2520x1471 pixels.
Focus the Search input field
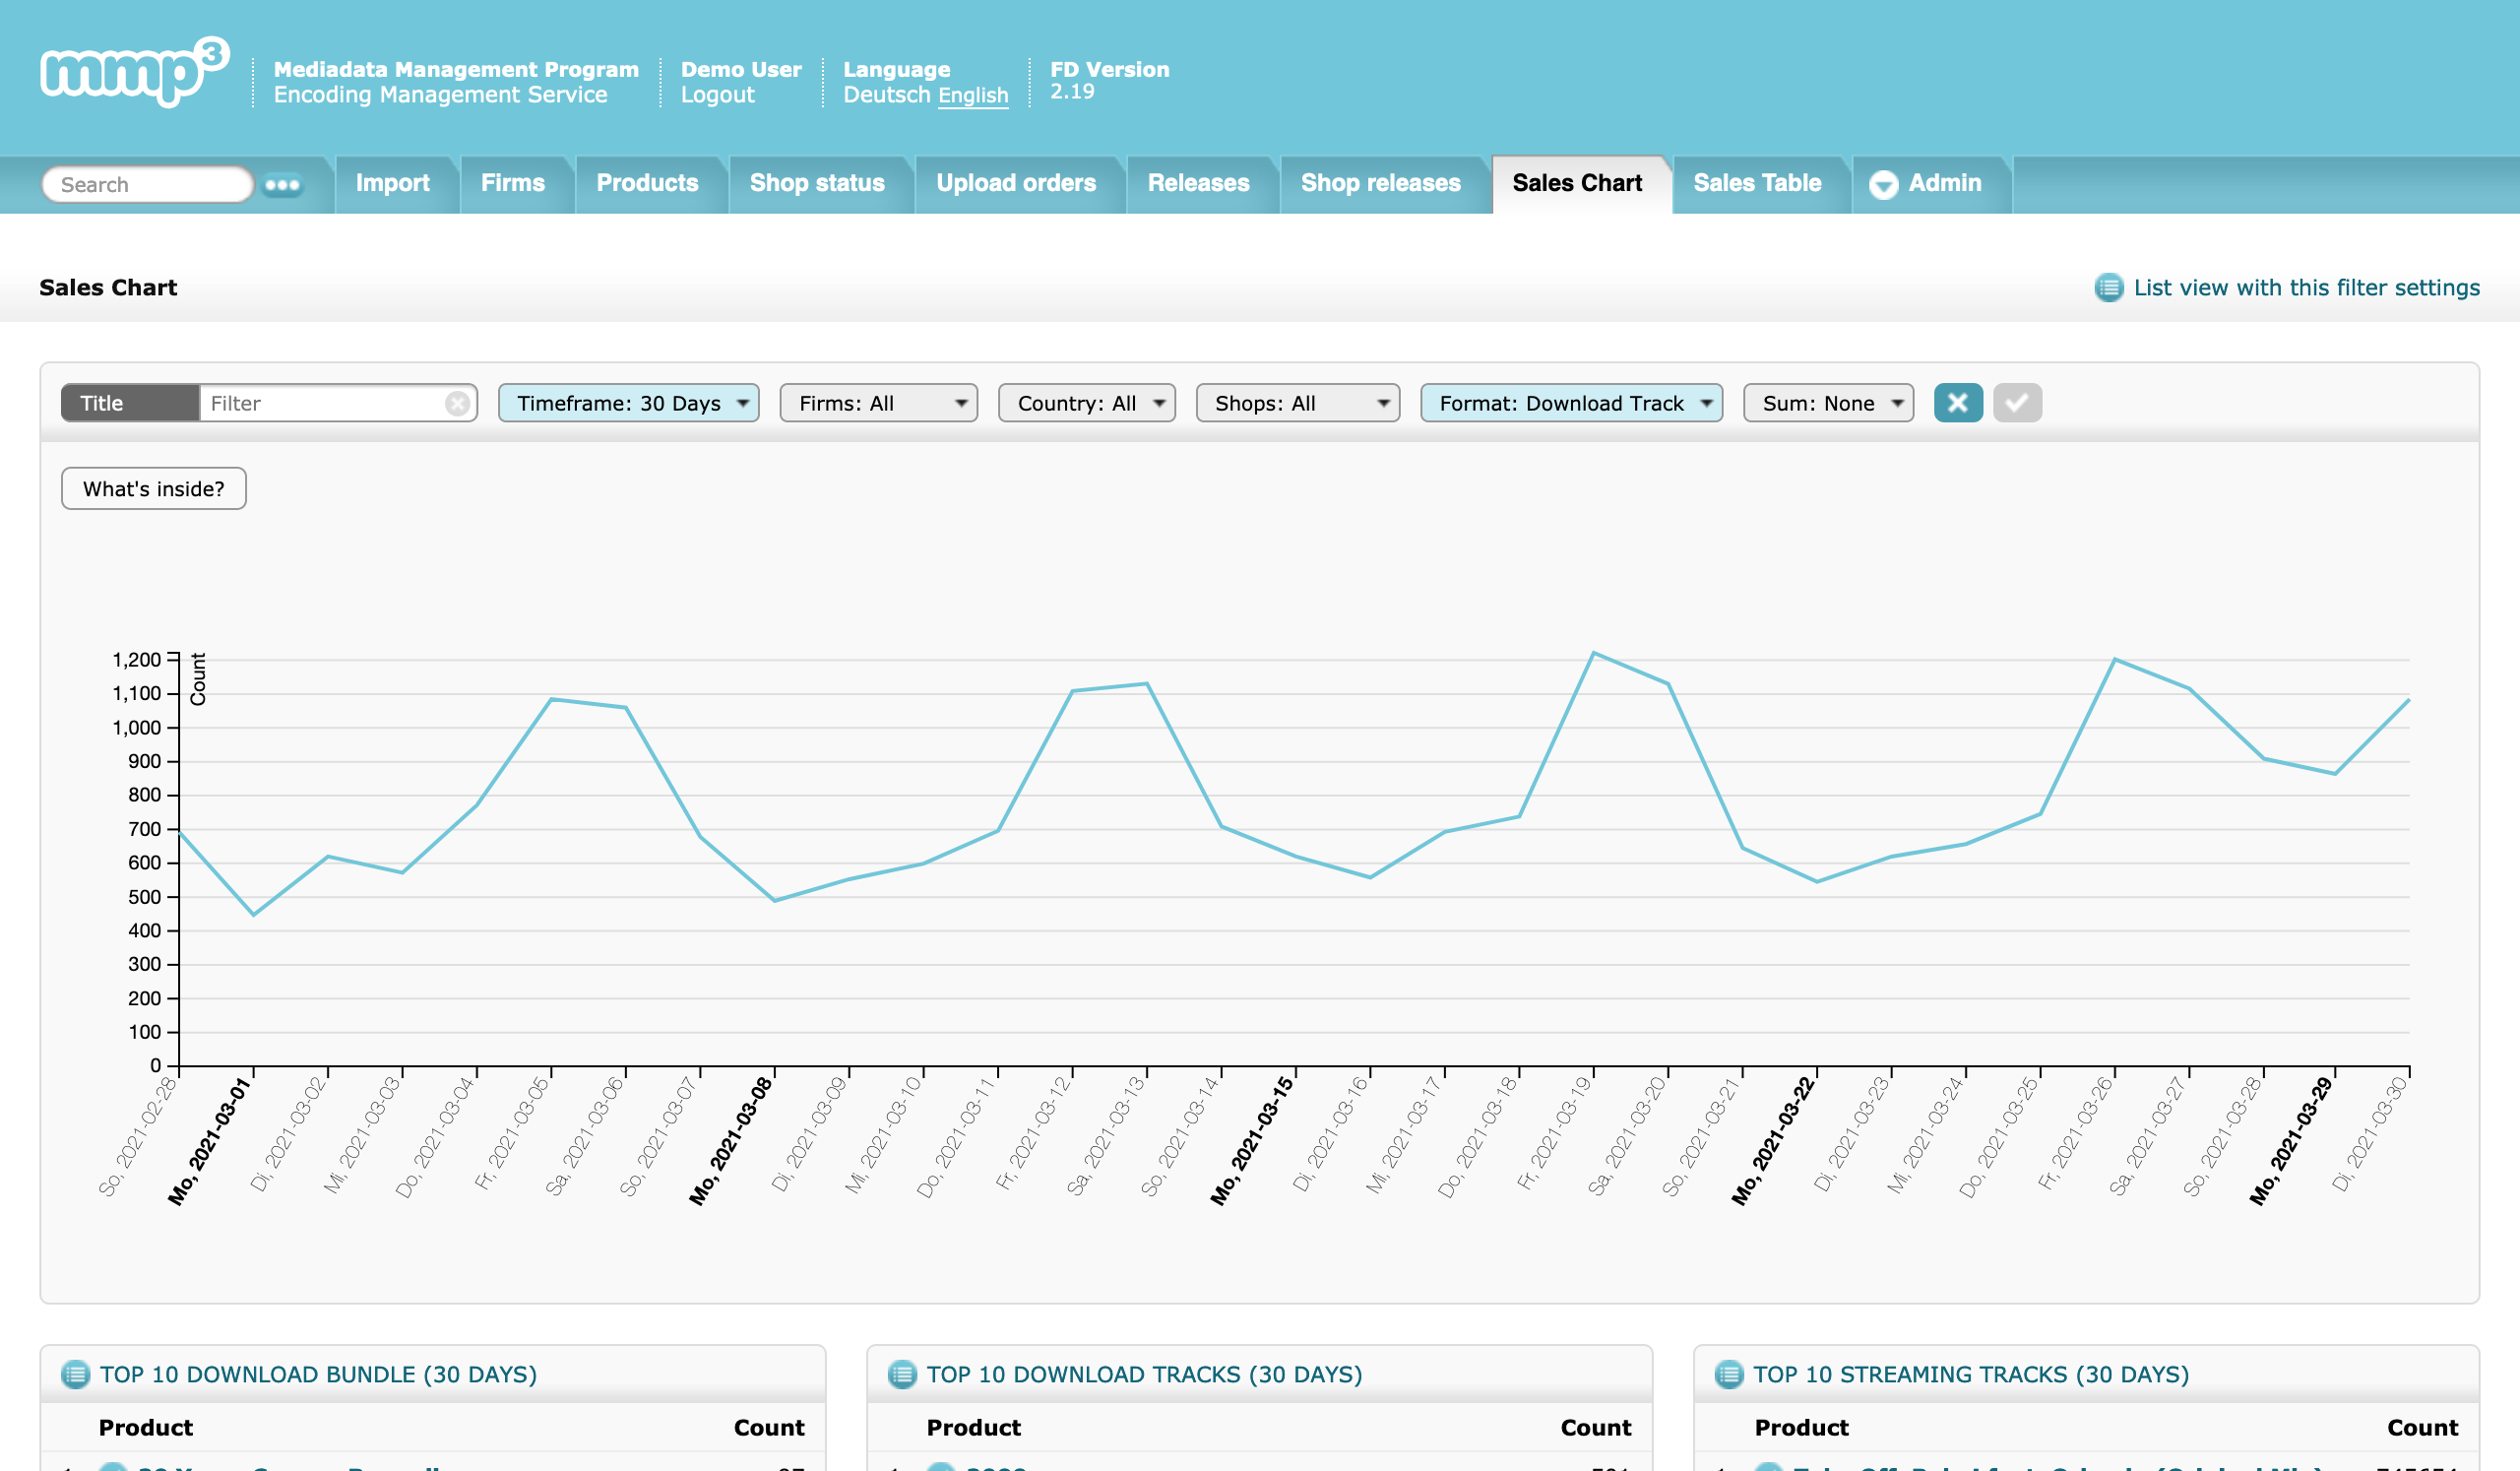[x=148, y=185]
